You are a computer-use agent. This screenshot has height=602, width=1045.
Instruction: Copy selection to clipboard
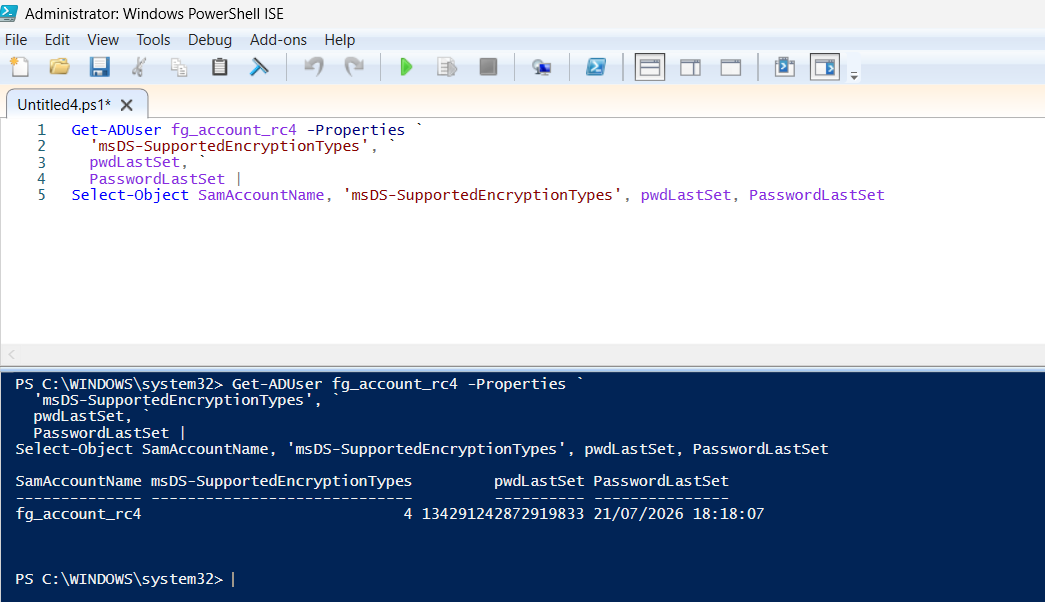click(x=179, y=67)
